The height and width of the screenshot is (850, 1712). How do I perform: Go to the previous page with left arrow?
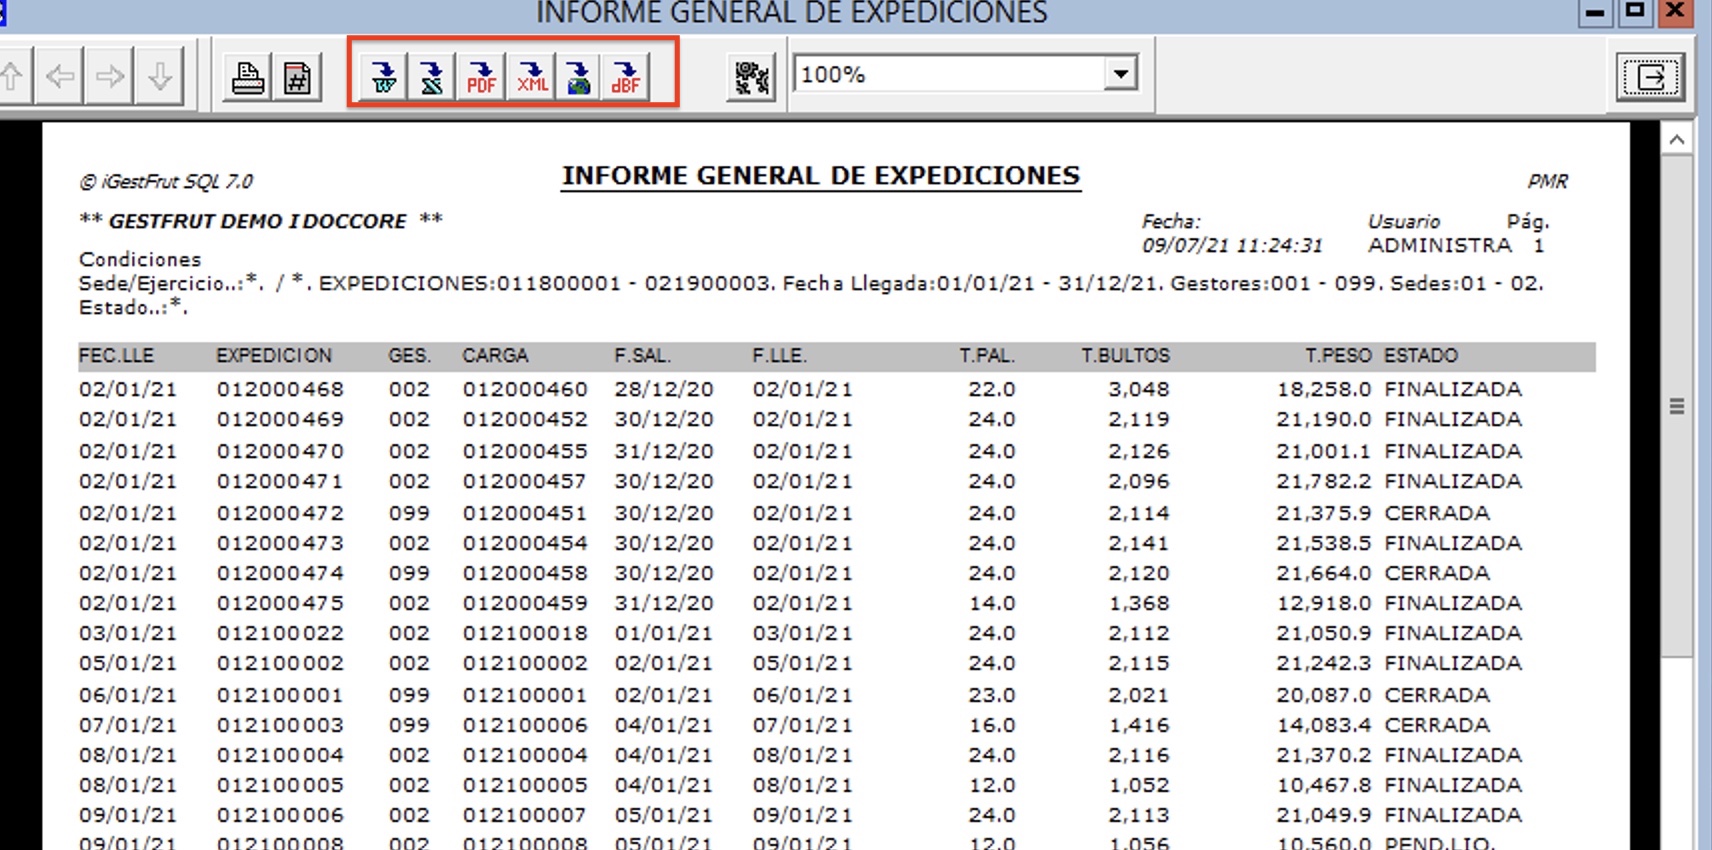click(60, 76)
